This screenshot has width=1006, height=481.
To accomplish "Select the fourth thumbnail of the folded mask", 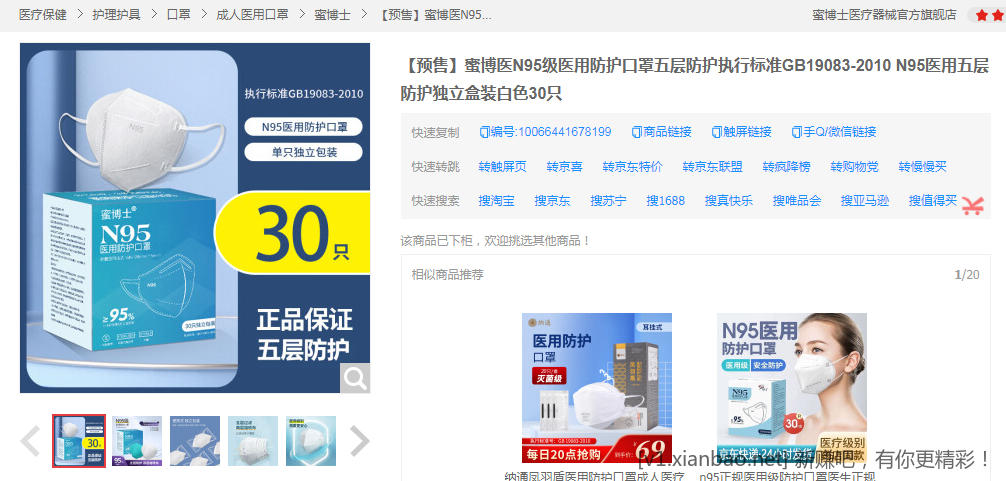I will (x=253, y=441).
